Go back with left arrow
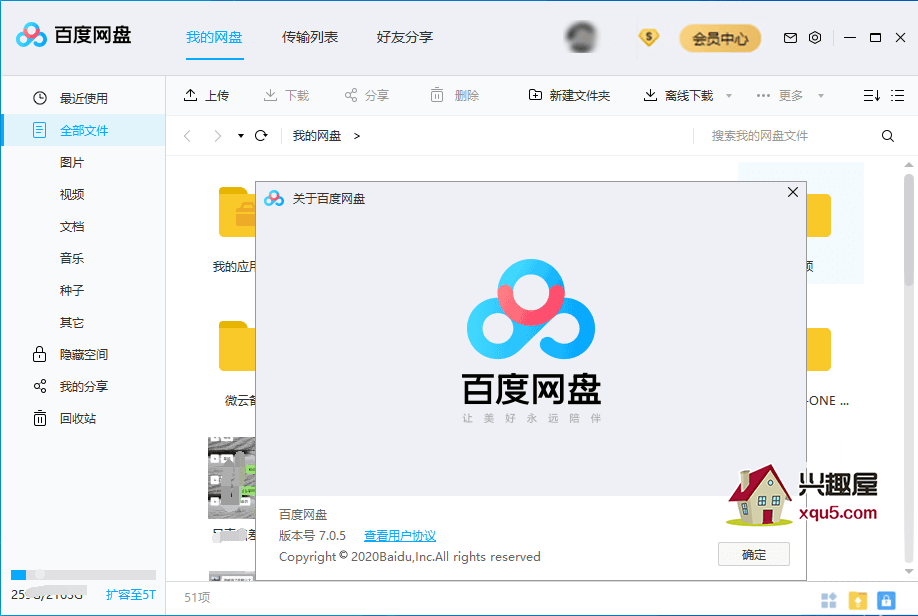918x616 pixels. pos(187,136)
